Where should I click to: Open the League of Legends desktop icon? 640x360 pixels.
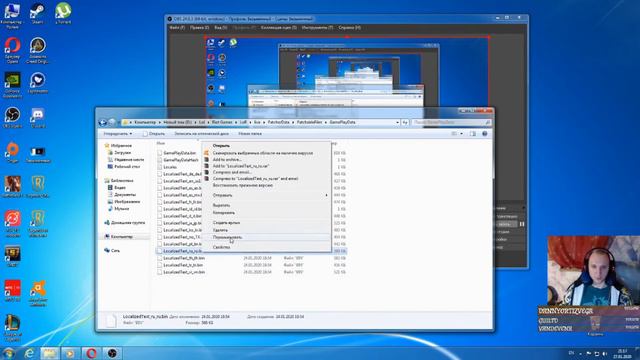click(12, 328)
